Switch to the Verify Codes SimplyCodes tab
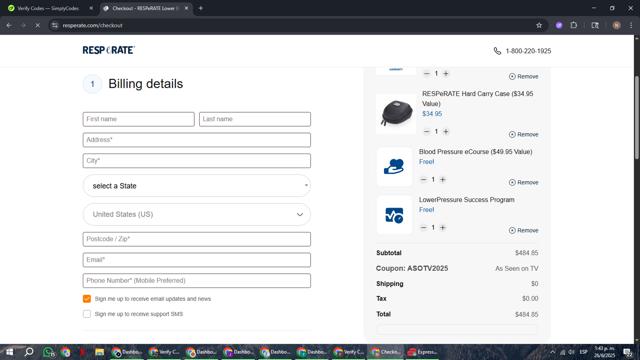The width and height of the screenshot is (640, 360). (48, 8)
